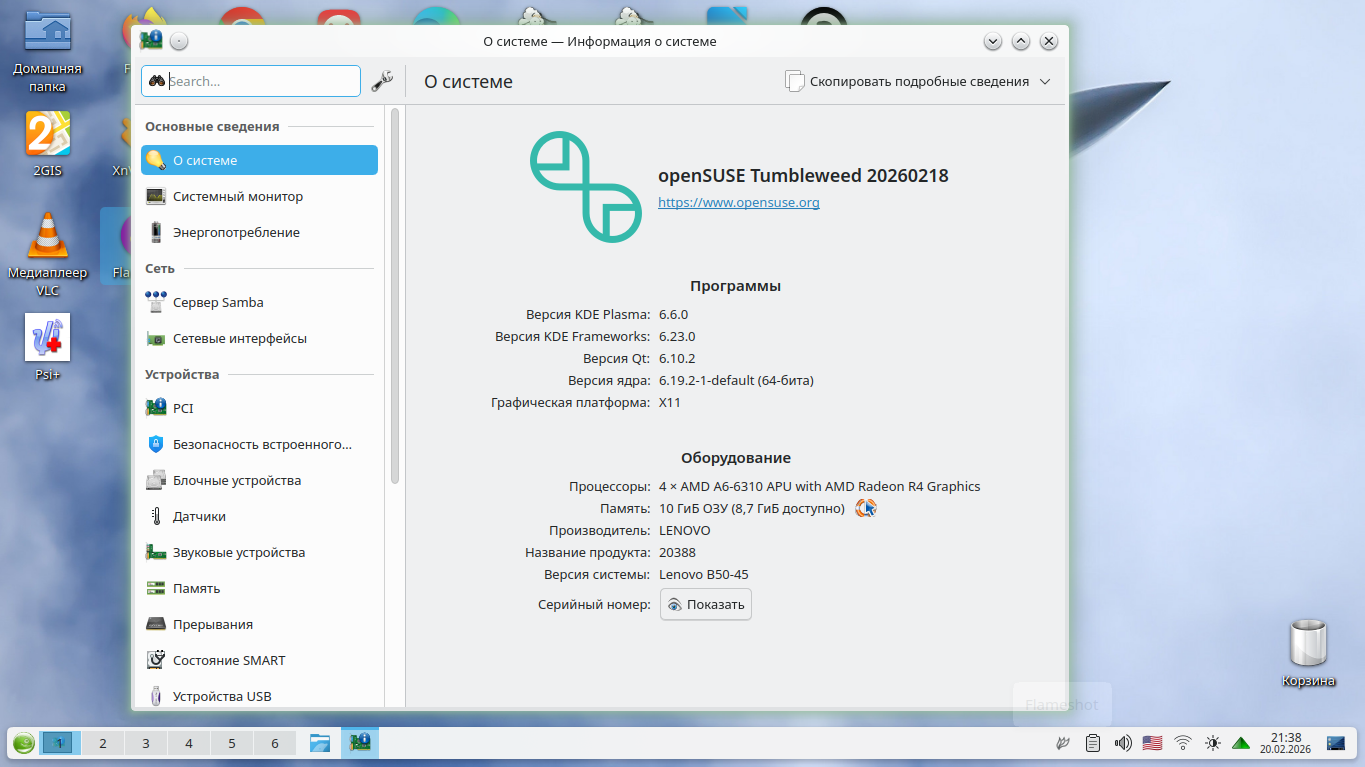
Task: Switch to virtual desktop 3
Action: pos(146,743)
